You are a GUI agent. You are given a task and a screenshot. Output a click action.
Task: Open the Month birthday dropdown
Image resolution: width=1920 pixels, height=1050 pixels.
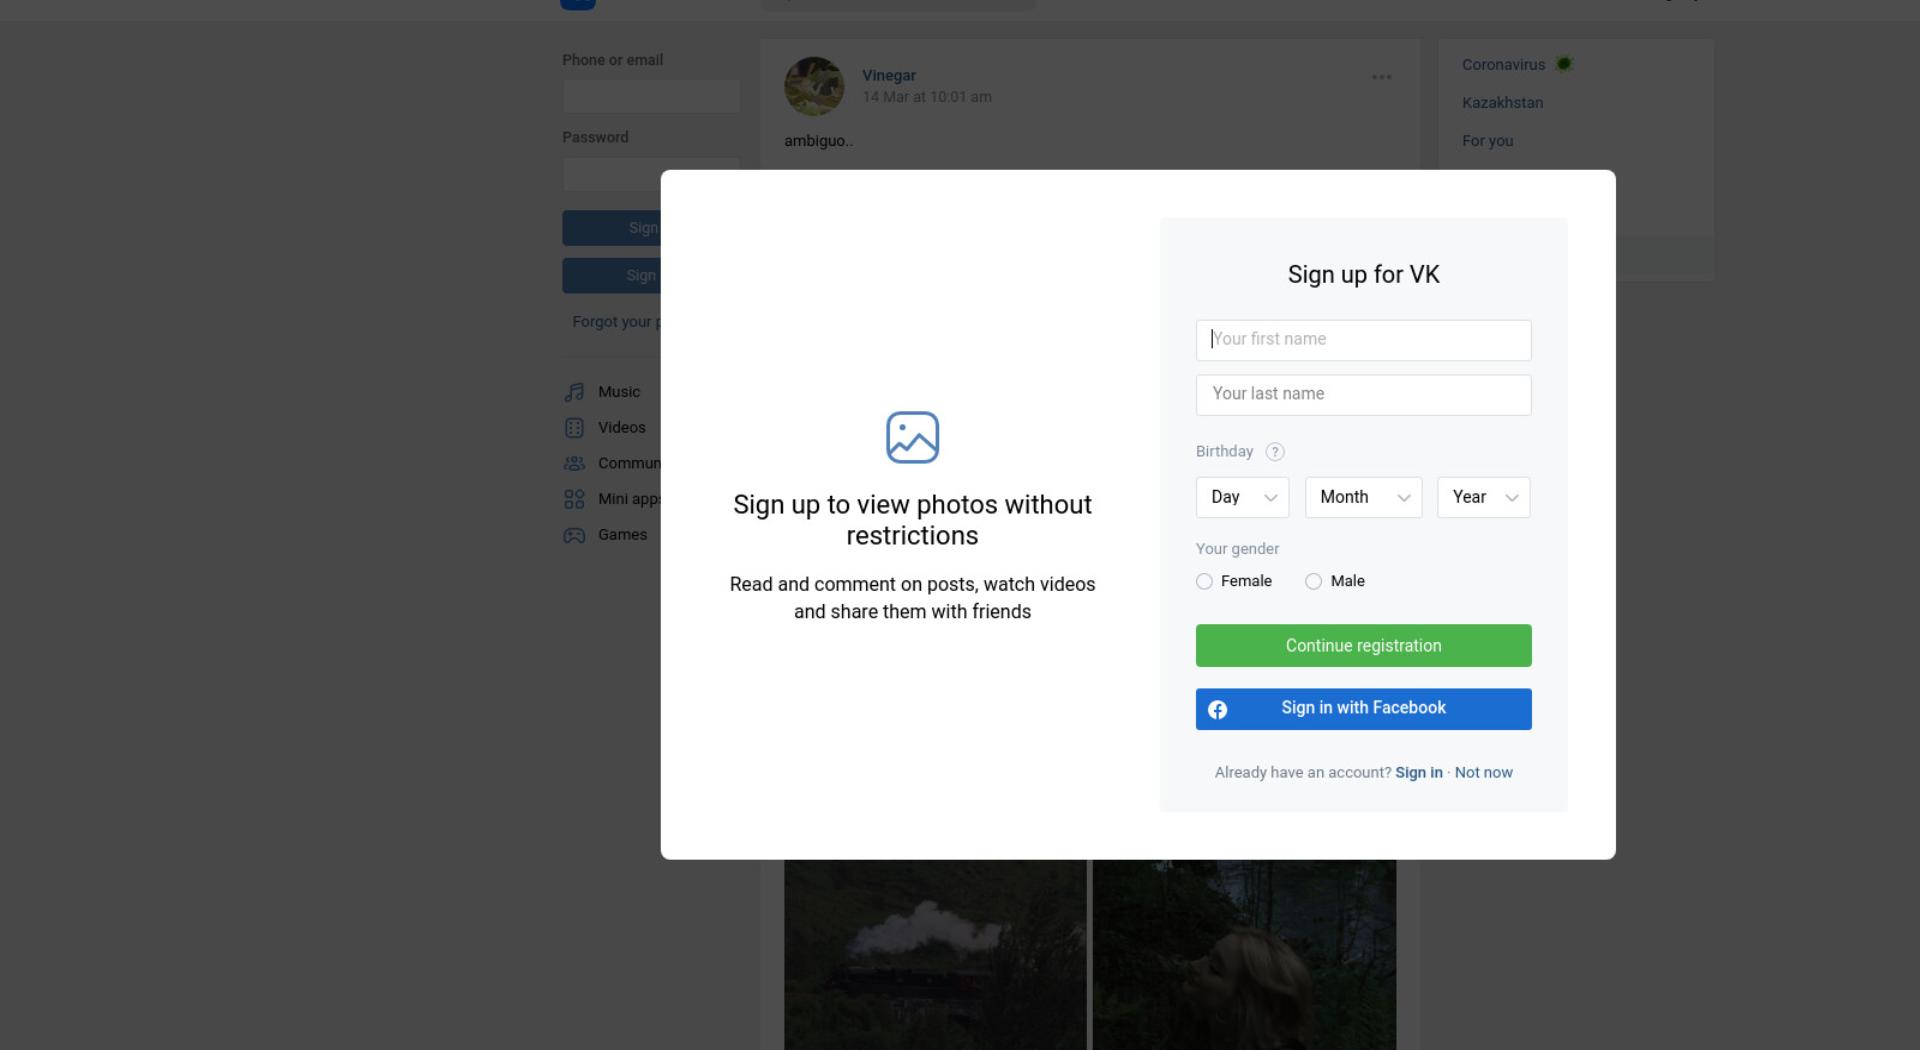1363,497
